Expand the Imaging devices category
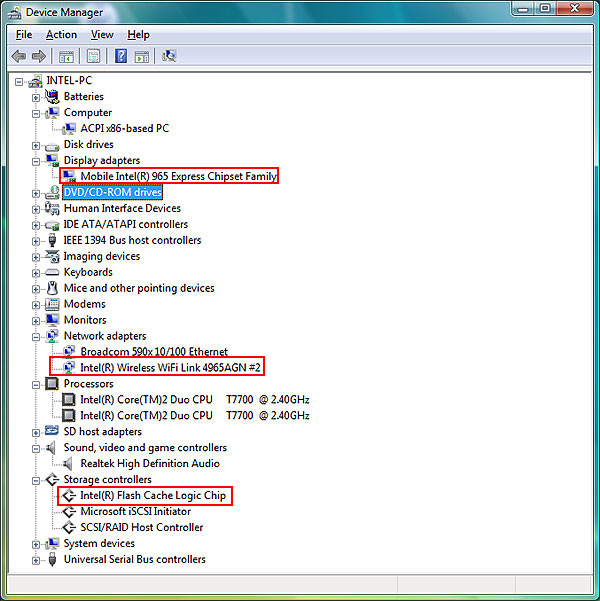Screen dimensions: 600x601 pos(36,257)
